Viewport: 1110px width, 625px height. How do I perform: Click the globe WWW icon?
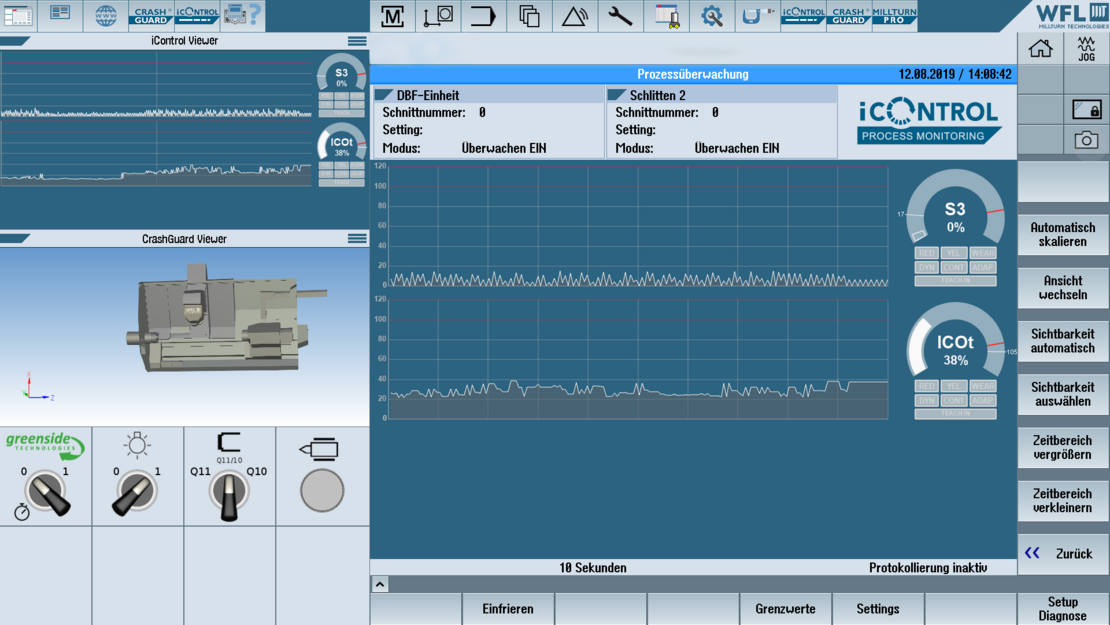click(105, 15)
